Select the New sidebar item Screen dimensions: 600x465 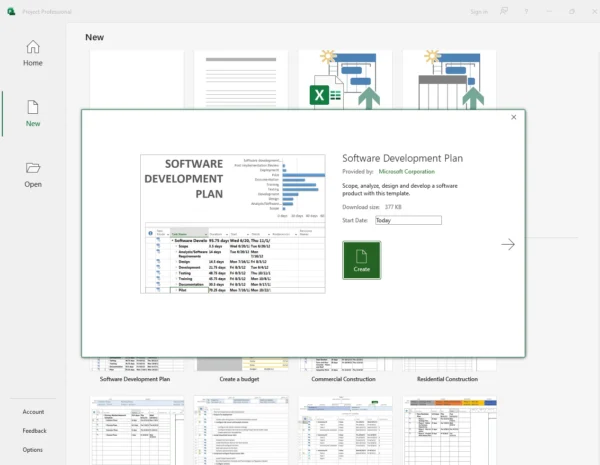33,113
